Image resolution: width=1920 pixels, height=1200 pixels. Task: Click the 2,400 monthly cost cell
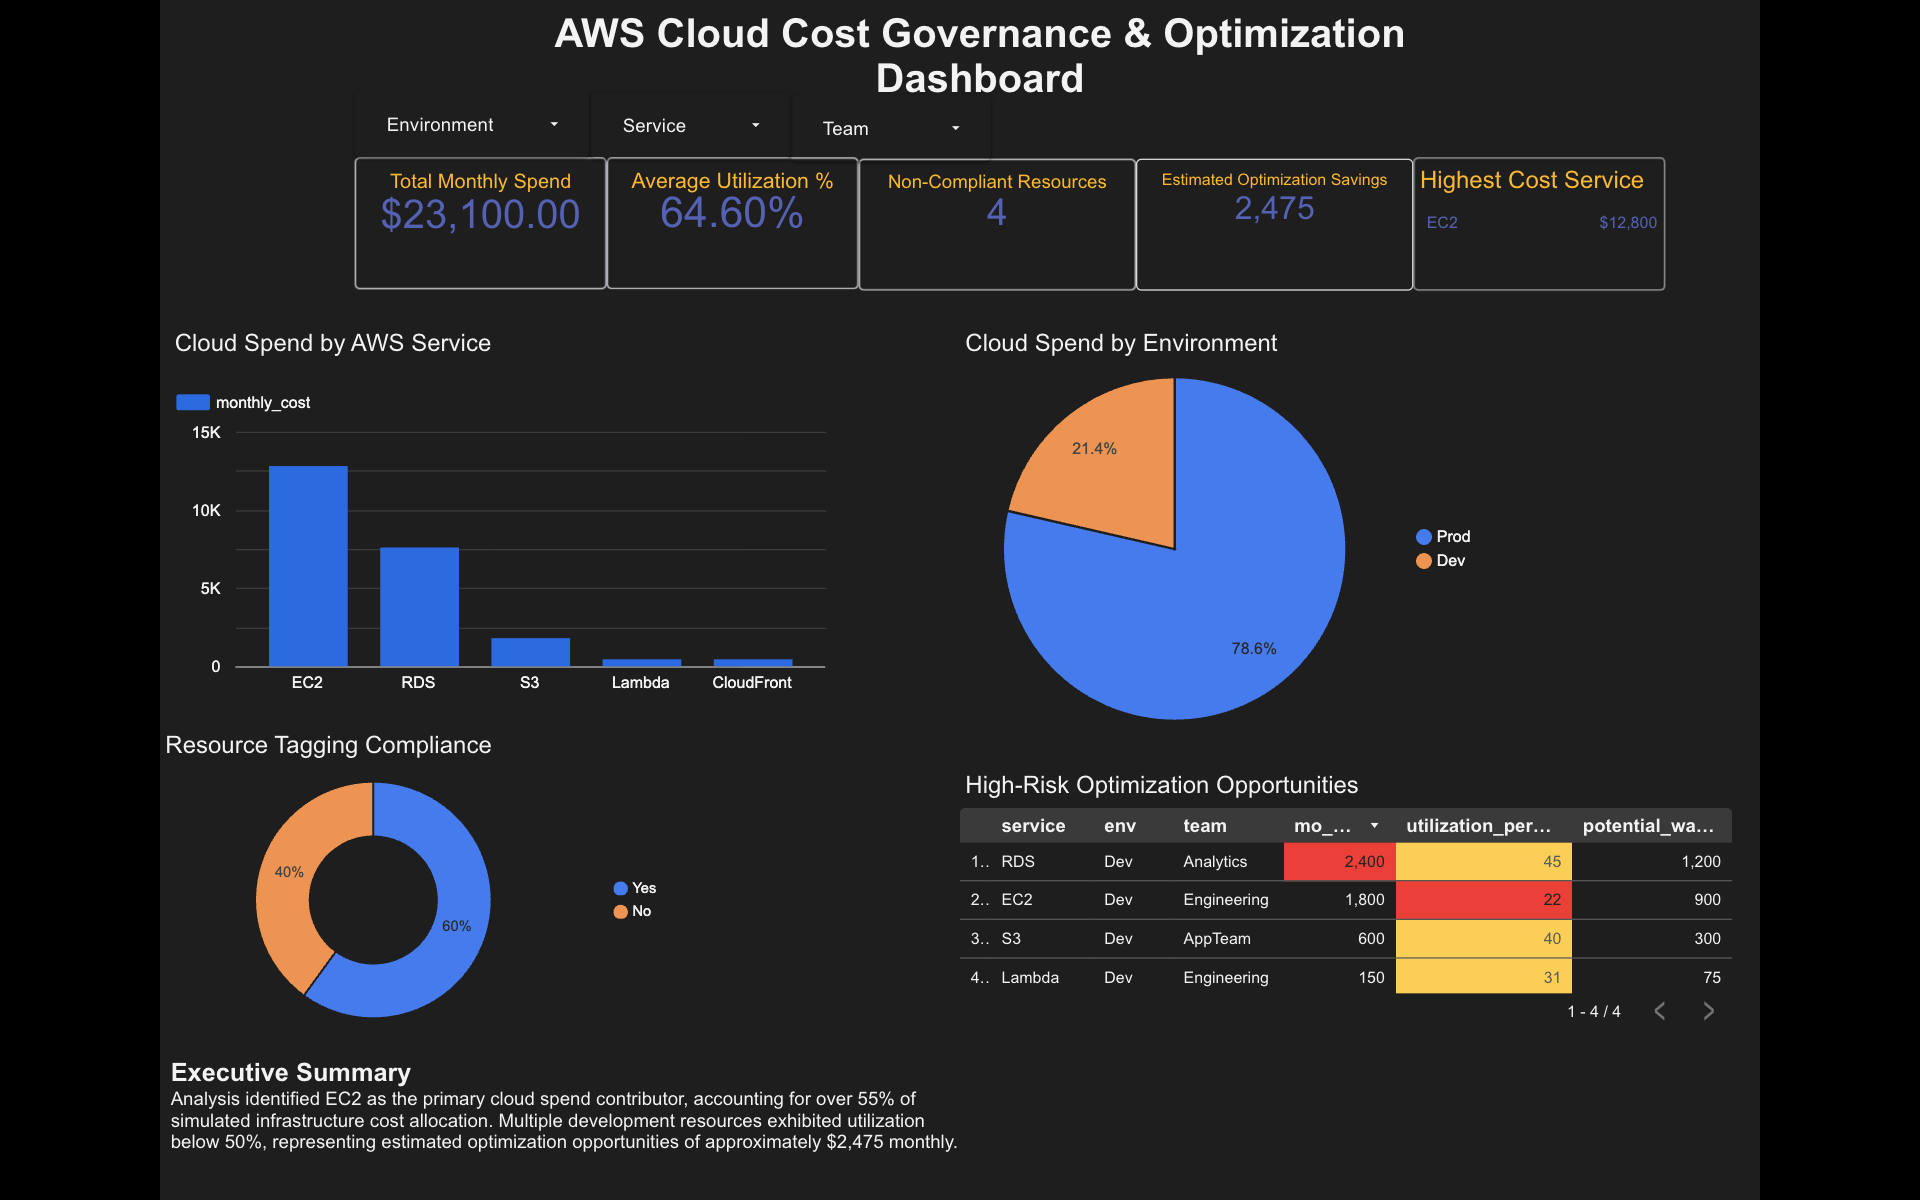(x=1340, y=861)
